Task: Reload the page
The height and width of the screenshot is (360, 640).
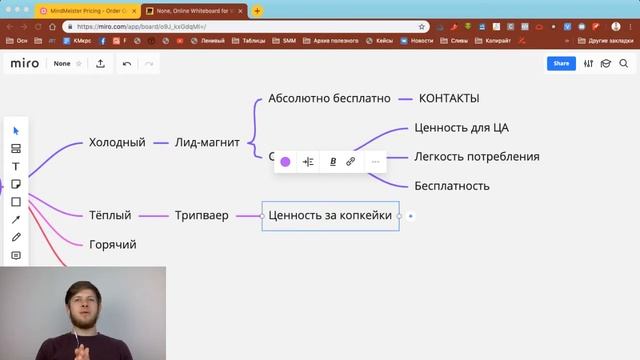Action: pyautogui.click(x=38, y=27)
